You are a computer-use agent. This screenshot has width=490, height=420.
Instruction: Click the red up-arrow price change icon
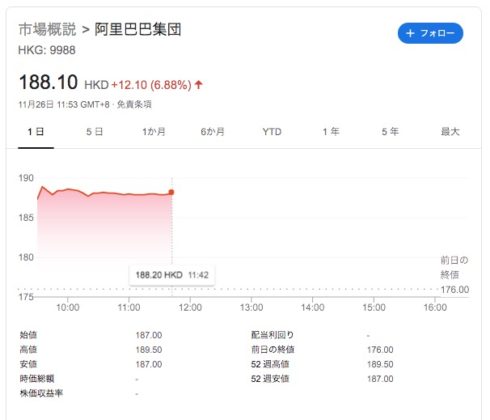click(199, 85)
